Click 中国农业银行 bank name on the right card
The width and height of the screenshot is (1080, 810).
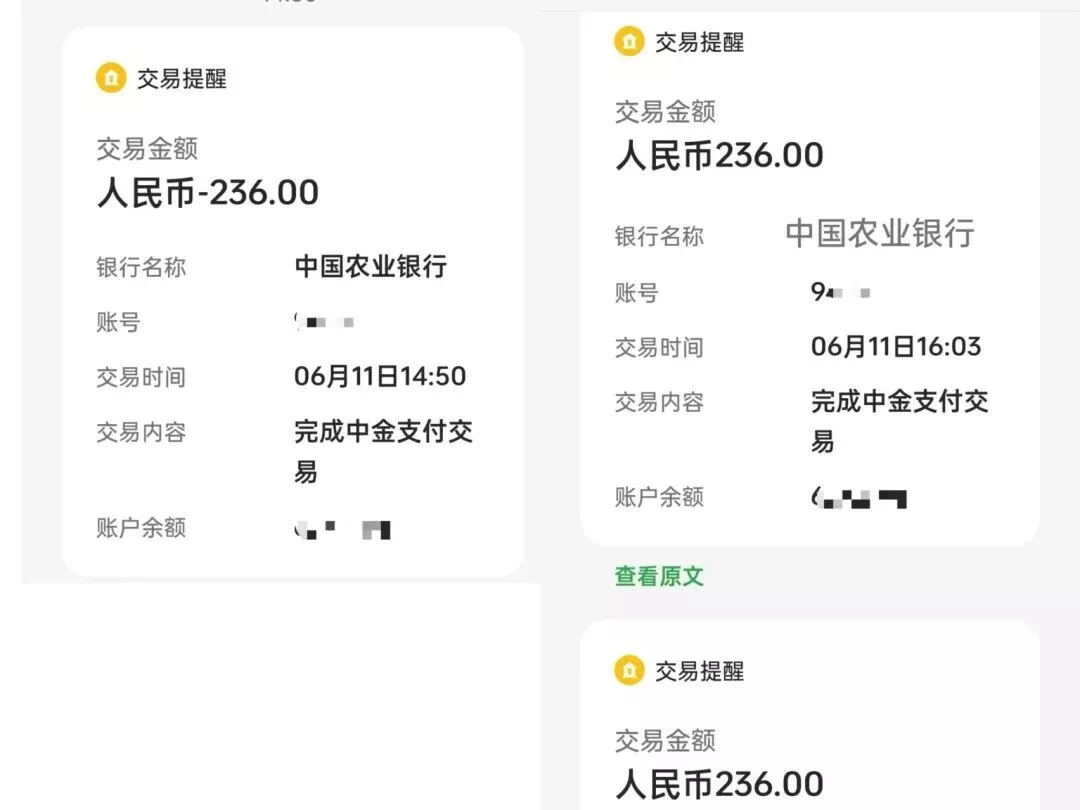point(879,234)
